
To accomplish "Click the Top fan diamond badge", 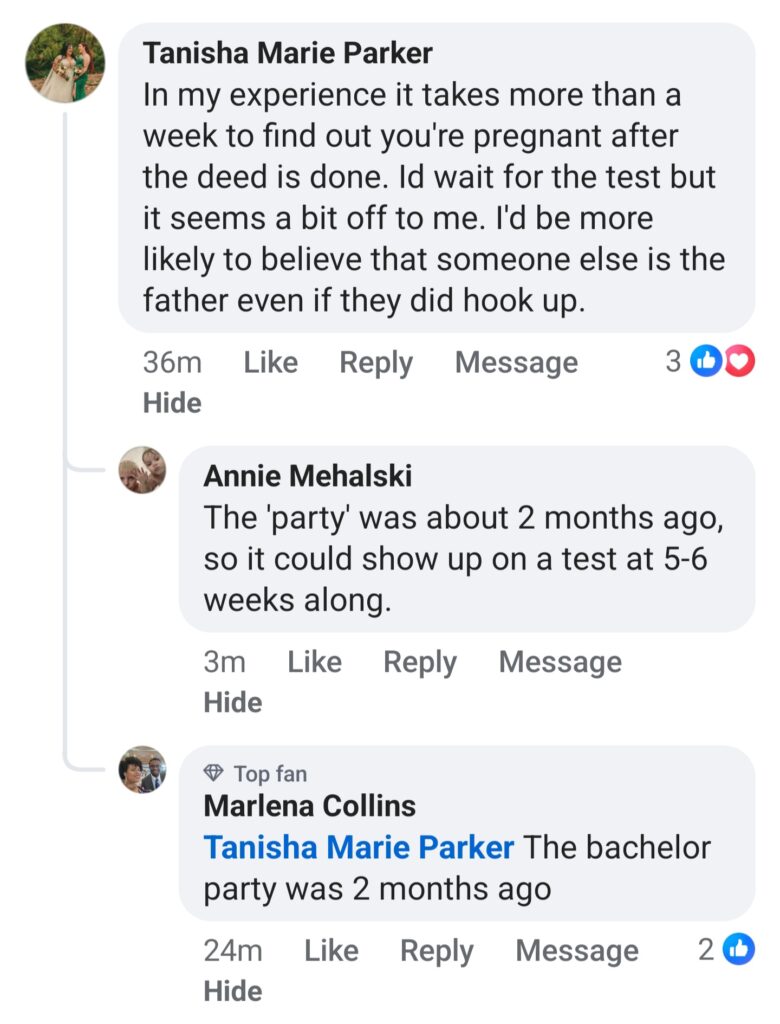I will pos(213,774).
